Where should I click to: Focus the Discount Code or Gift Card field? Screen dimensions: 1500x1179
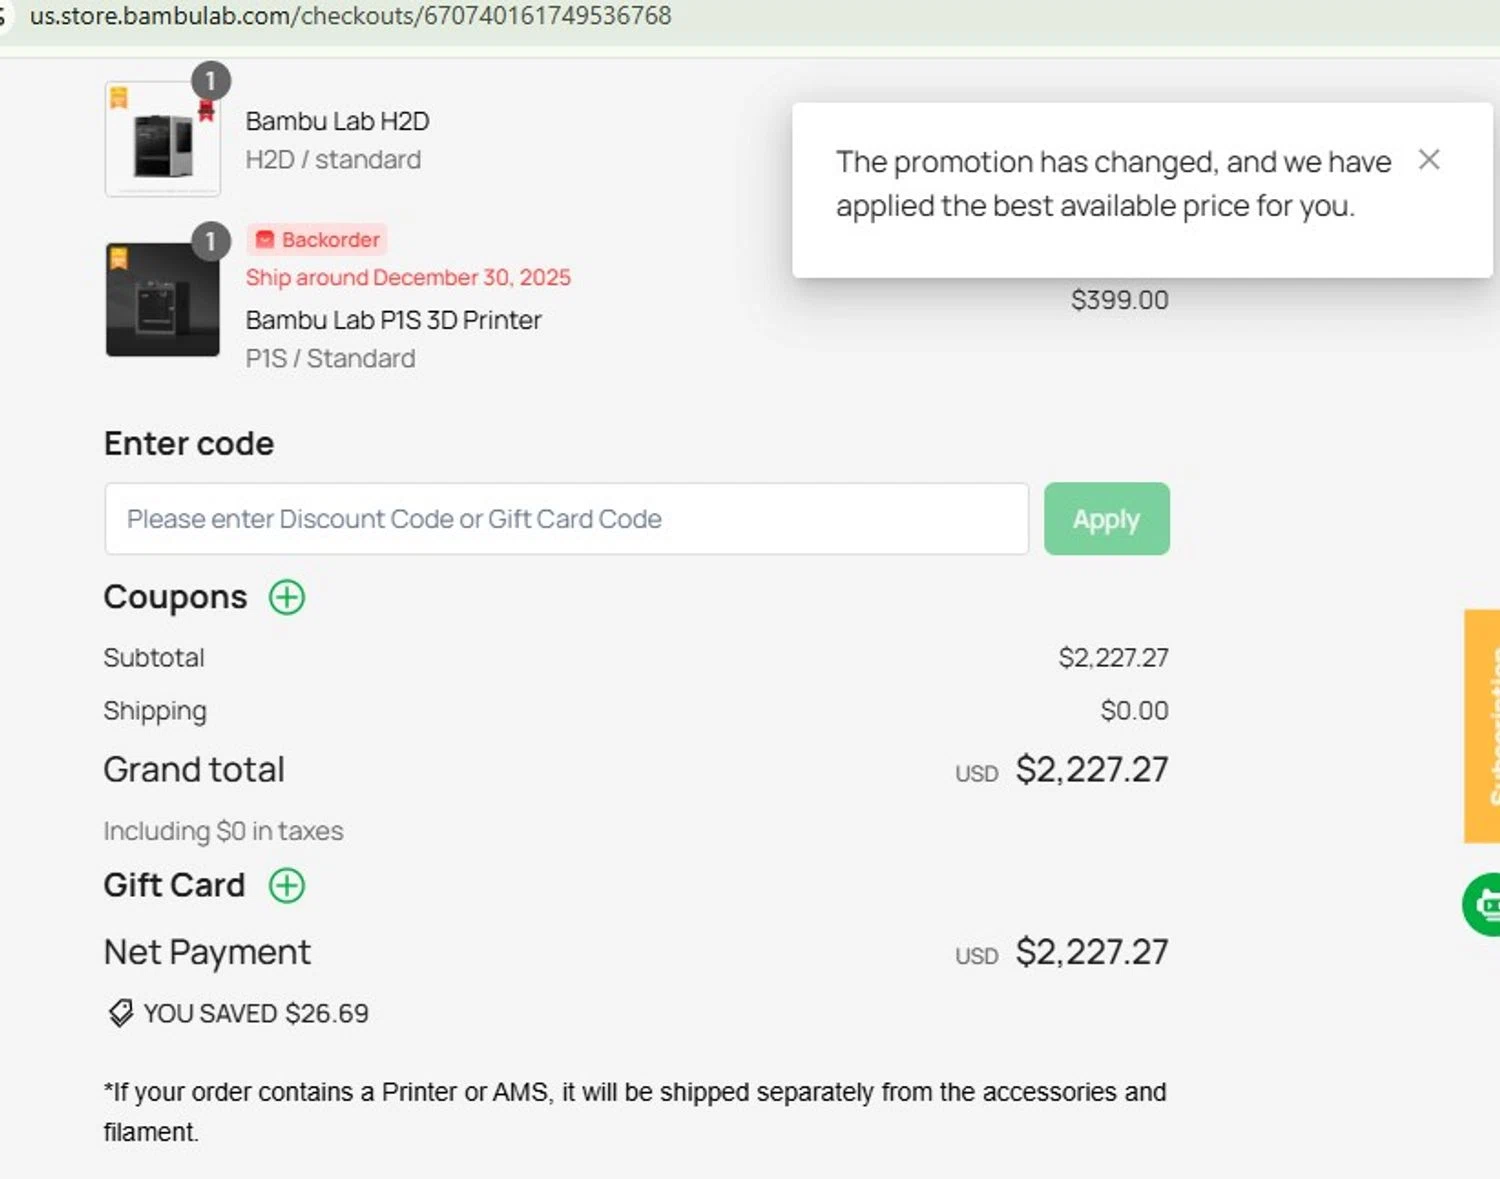pos(566,519)
